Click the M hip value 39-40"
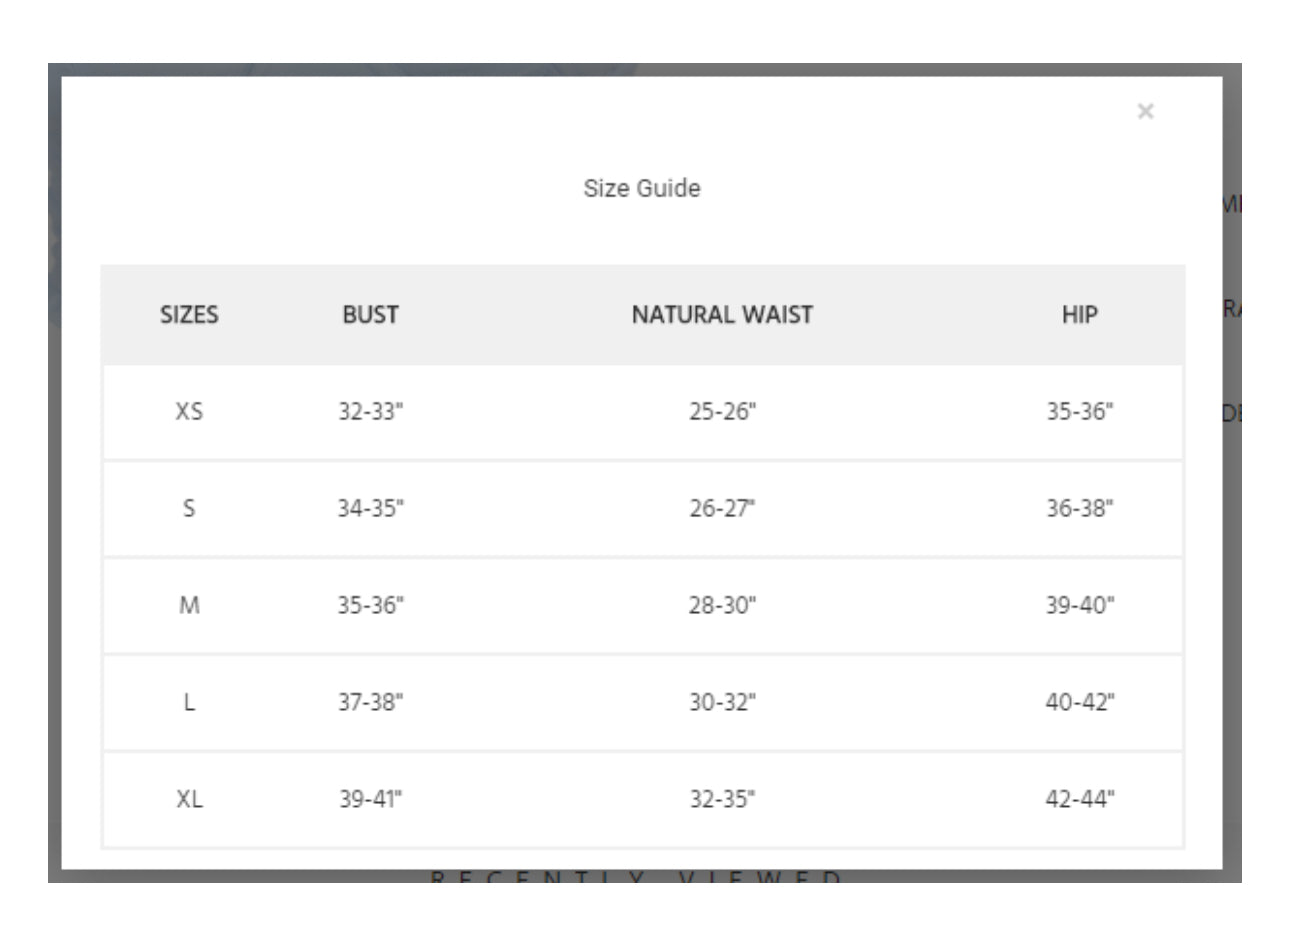Screen dimensions: 1290x943 (x=1079, y=605)
